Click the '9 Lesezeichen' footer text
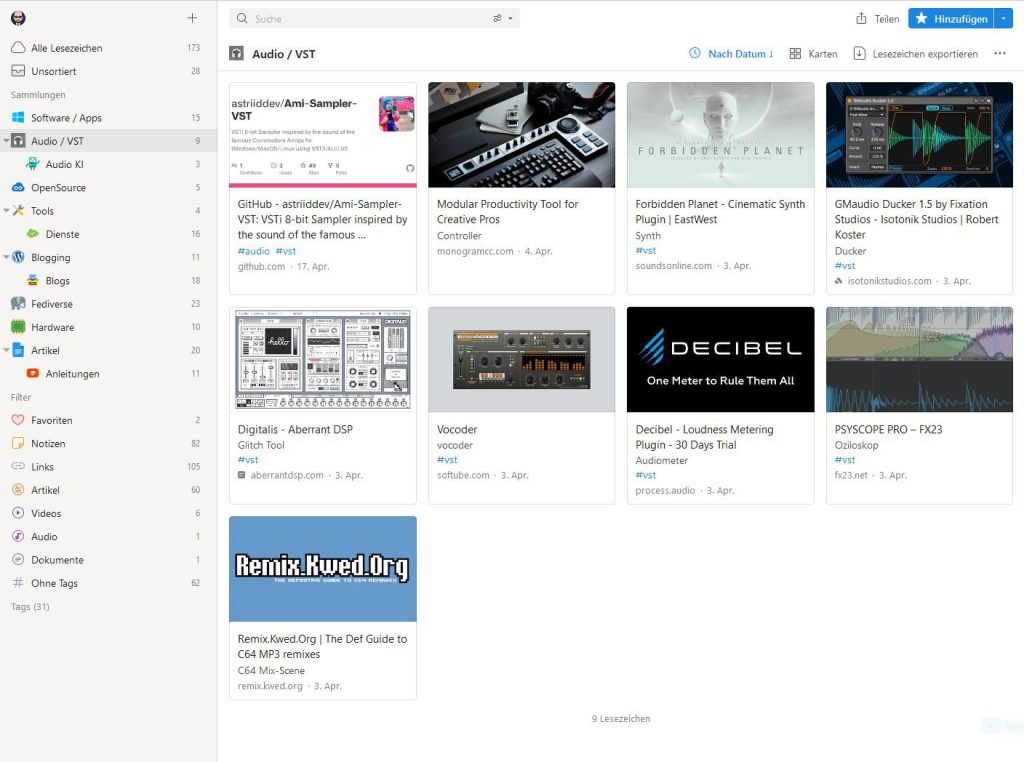Screen dimensions: 1024x762 [x=621, y=719]
